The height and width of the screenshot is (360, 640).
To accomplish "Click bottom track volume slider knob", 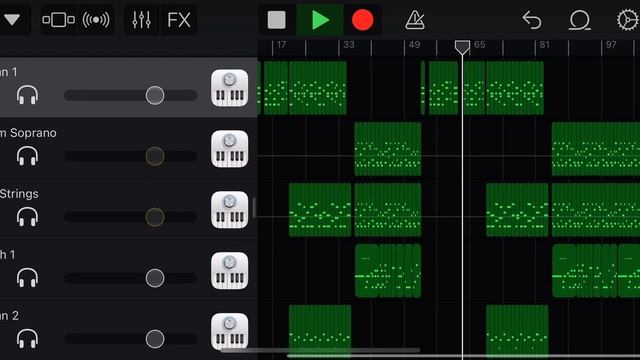I will (155, 339).
